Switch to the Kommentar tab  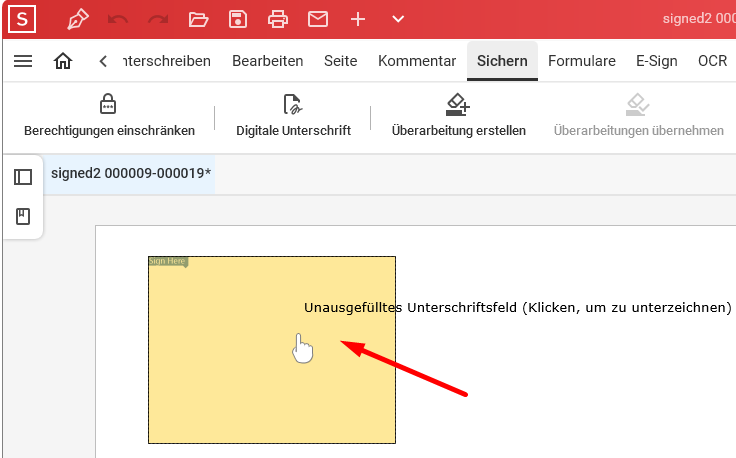tap(417, 61)
